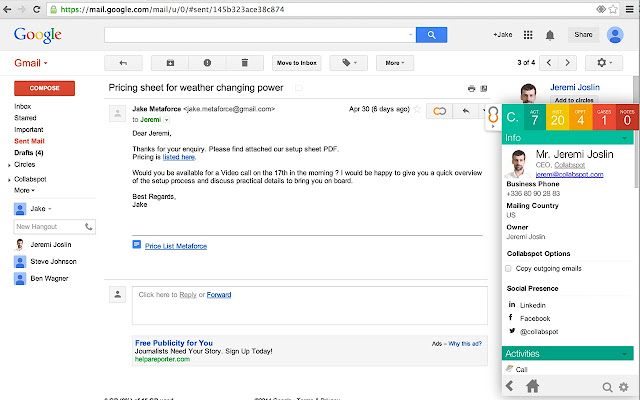Reply using the arrow icon in message header
The height and width of the screenshot is (400, 640).
[x=466, y=111]
